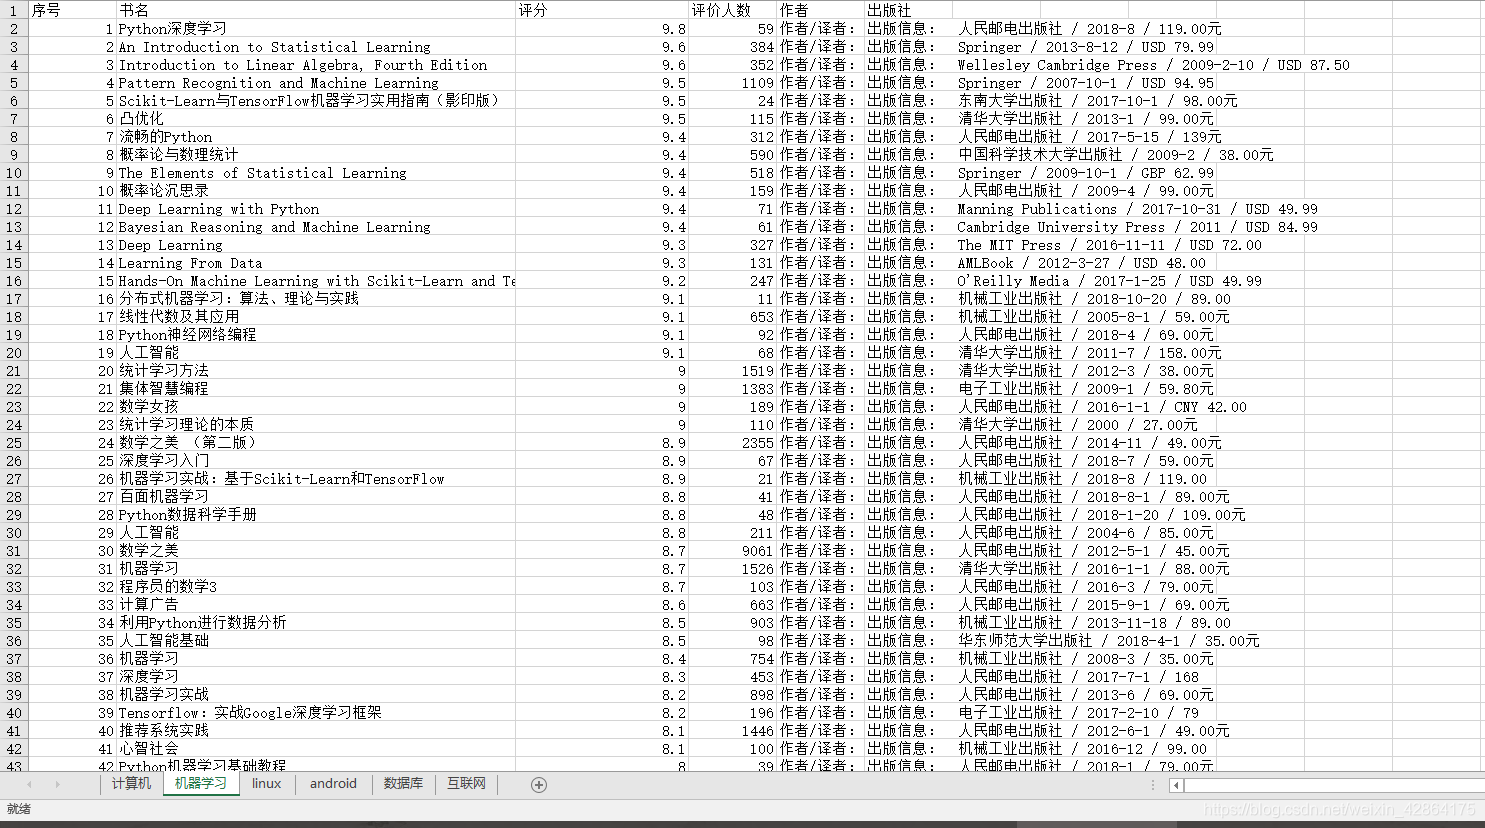Switch to the 计算机 sheet tab
The height and width of the screenshot is (828, 1485).
(132, 784)
